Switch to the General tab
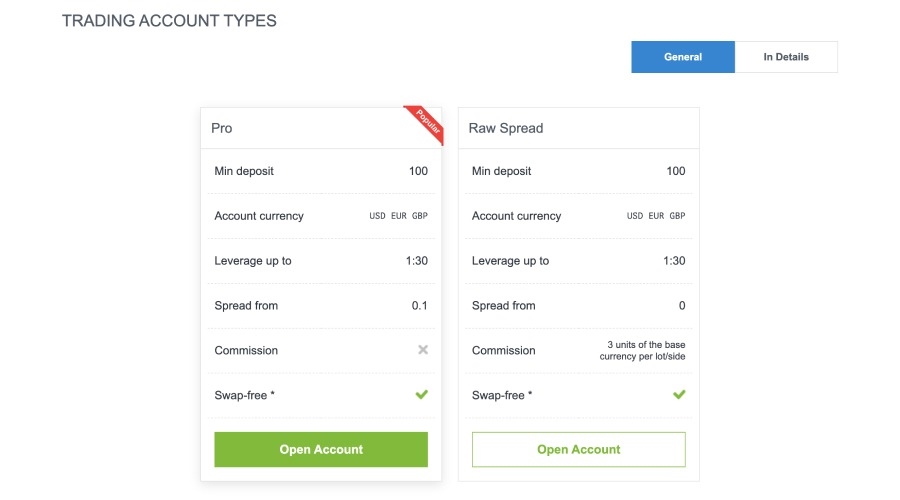This screenshot has height=500, width=900. [x=683, y=57]
